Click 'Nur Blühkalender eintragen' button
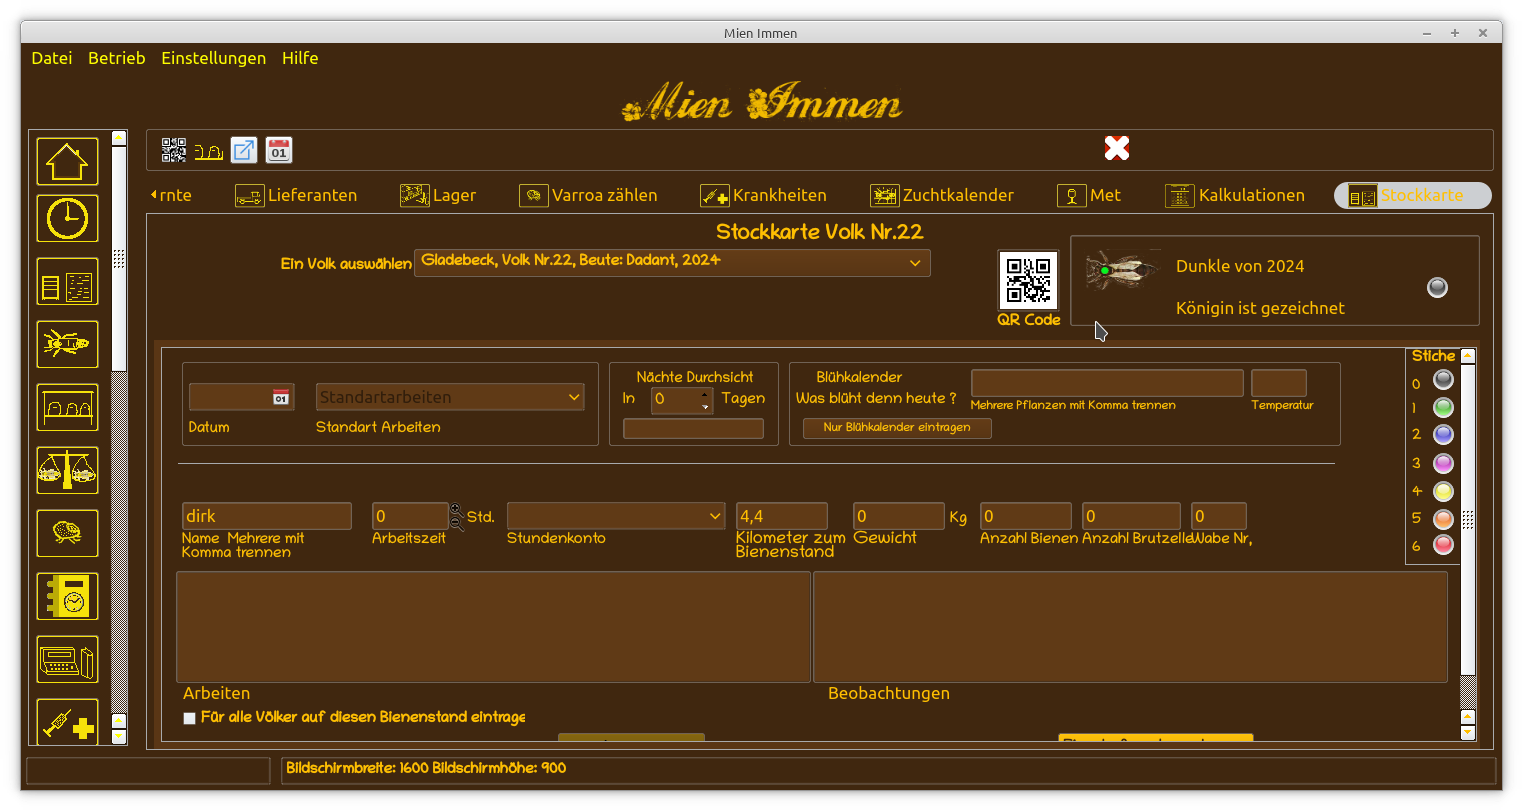This screenshot has width=1523, height=811. [x=897, y=428]
